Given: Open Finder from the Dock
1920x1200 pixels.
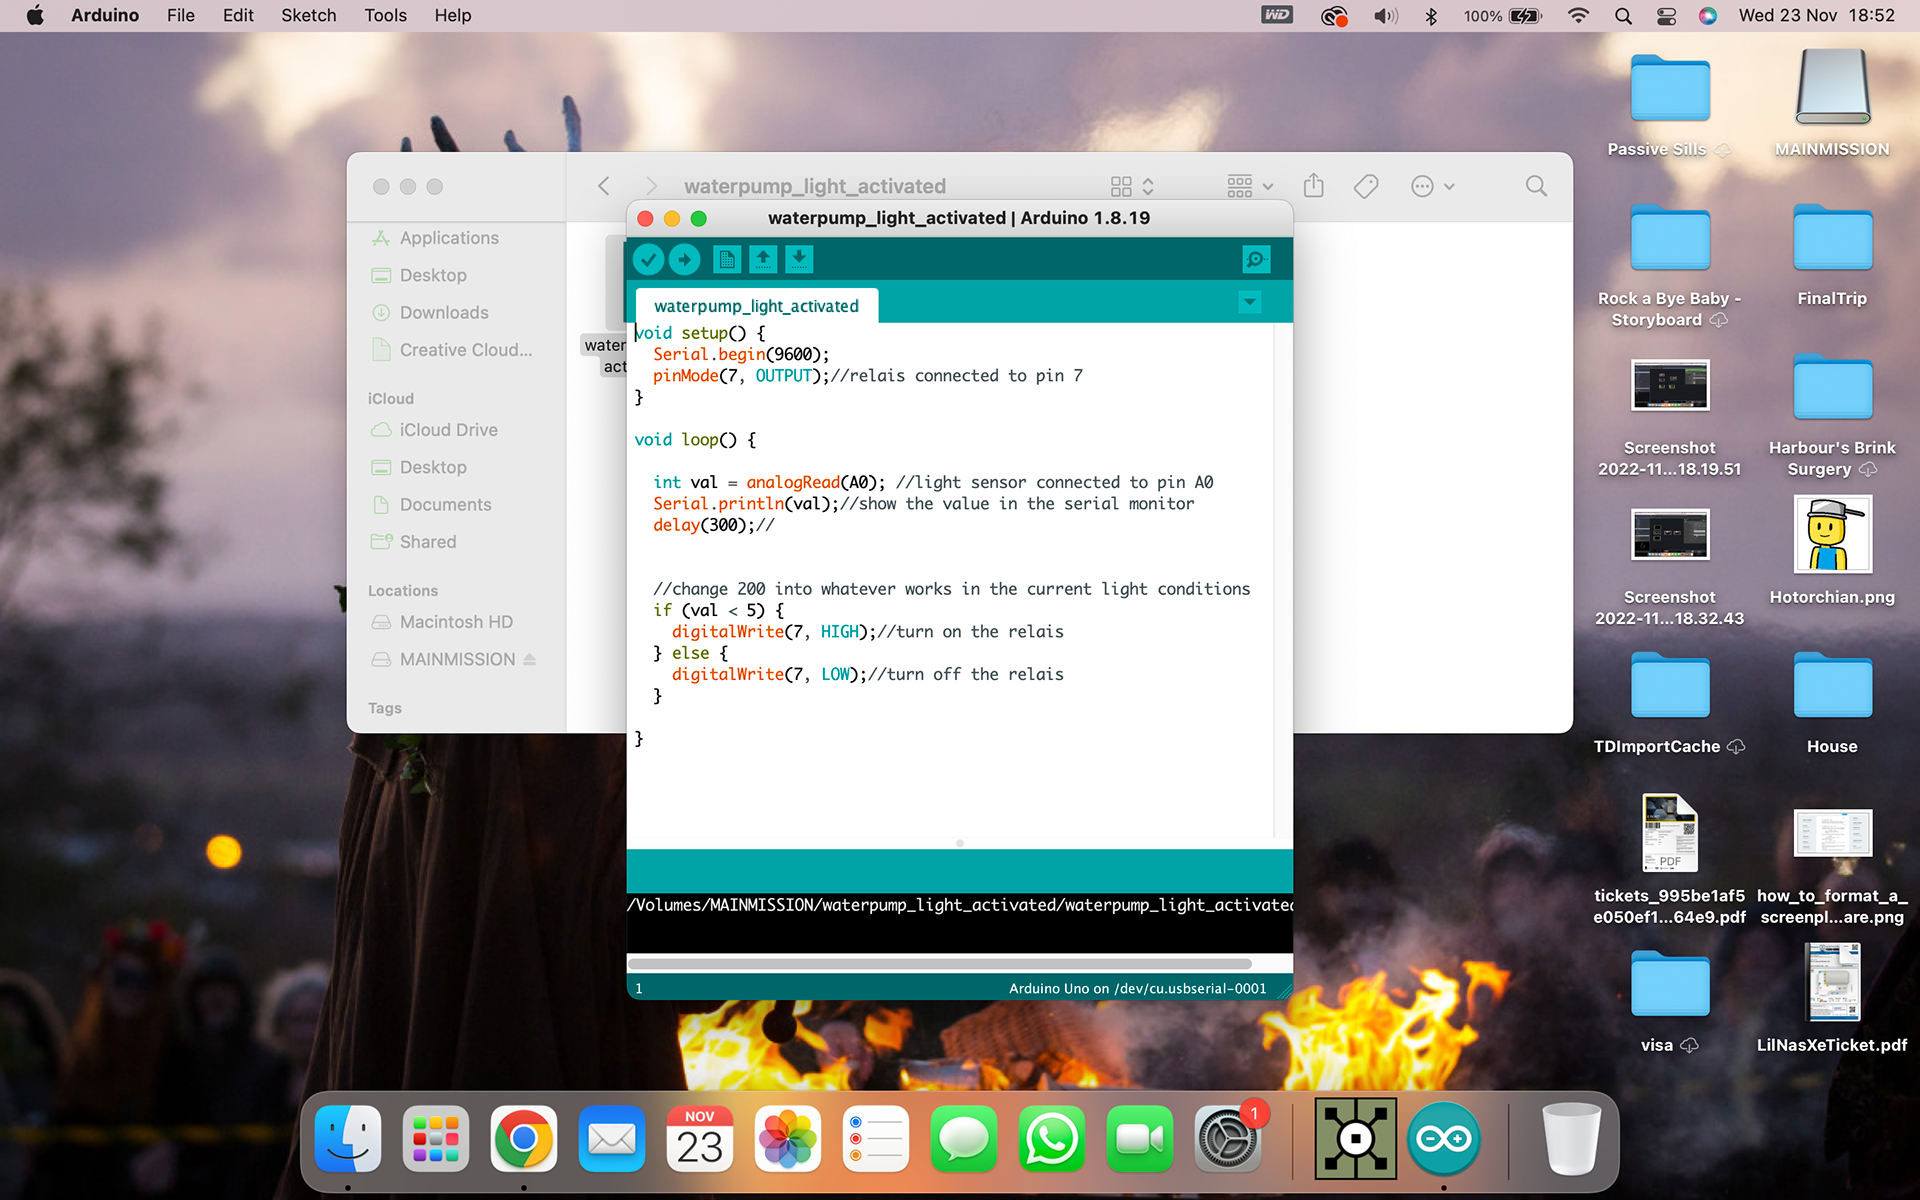Looking at the screenshot, I should pyautogui.click(x=348, y=1139).
